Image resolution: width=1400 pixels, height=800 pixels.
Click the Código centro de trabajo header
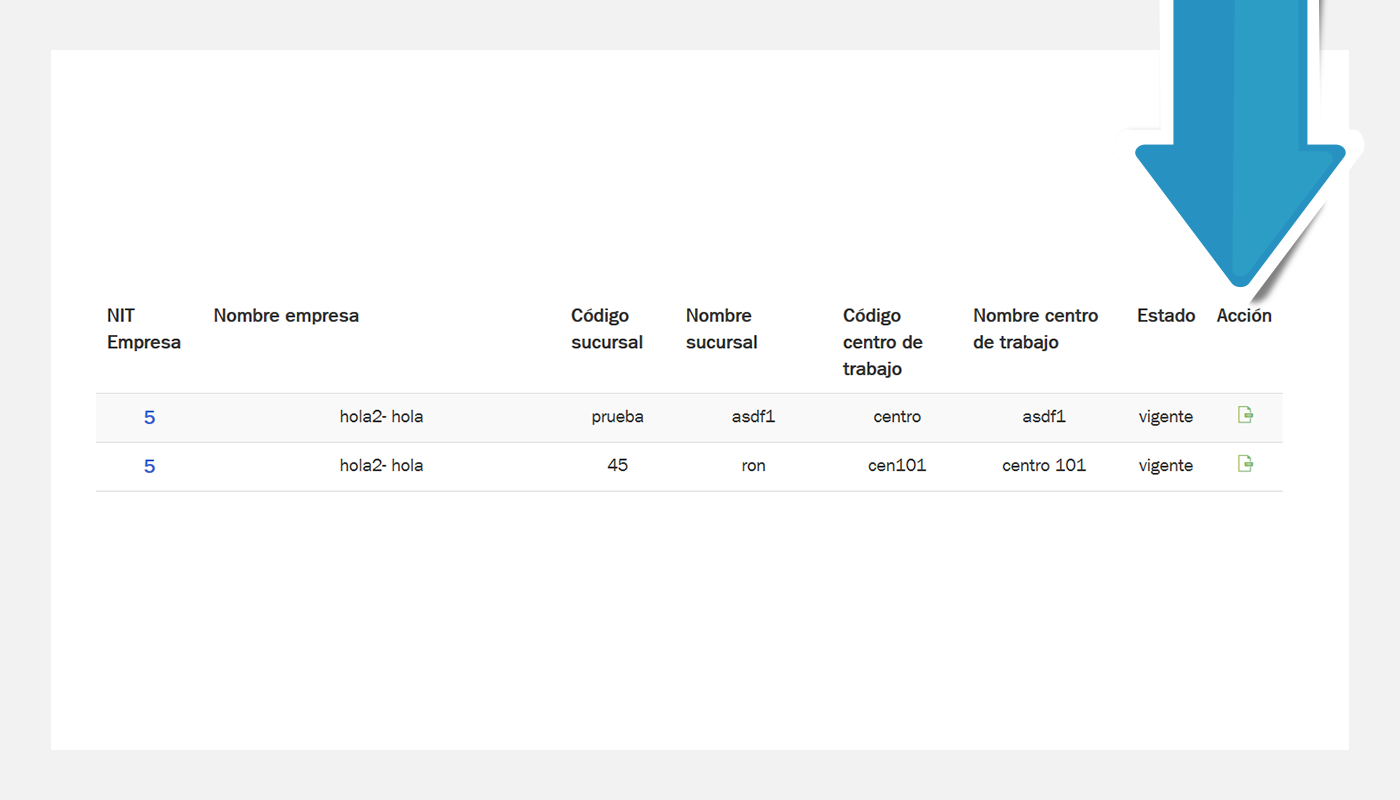click(883, 342)
